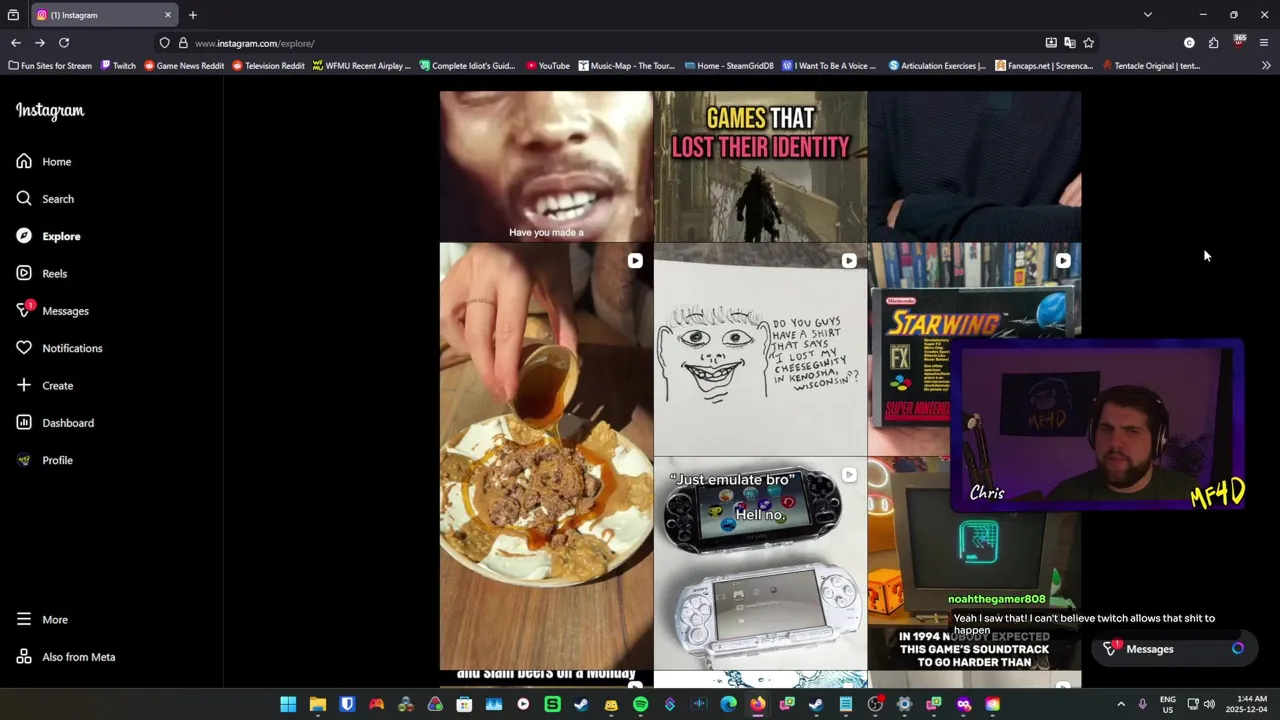
Task: Click the site padlock icon
Action: (x=183, y=43)
